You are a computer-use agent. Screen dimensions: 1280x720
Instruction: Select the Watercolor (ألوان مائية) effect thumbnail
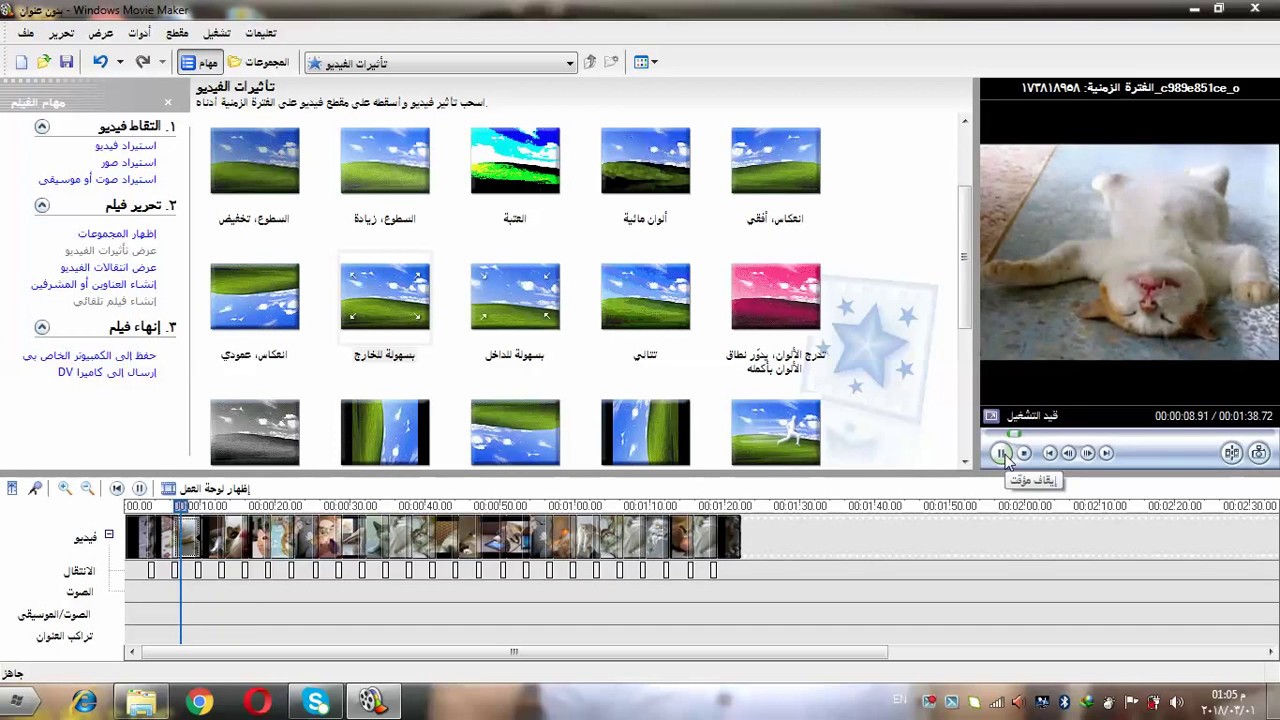[645, 161]
